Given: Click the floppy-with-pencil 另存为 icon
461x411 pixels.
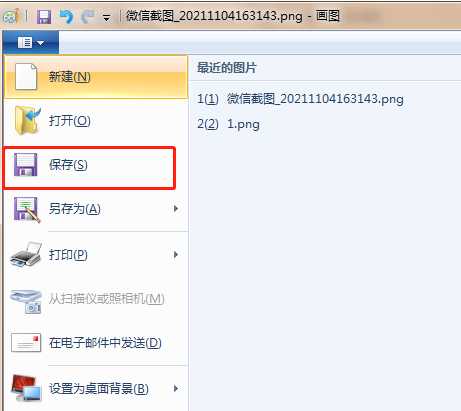Looking at the screenshot, I should 27,209.
